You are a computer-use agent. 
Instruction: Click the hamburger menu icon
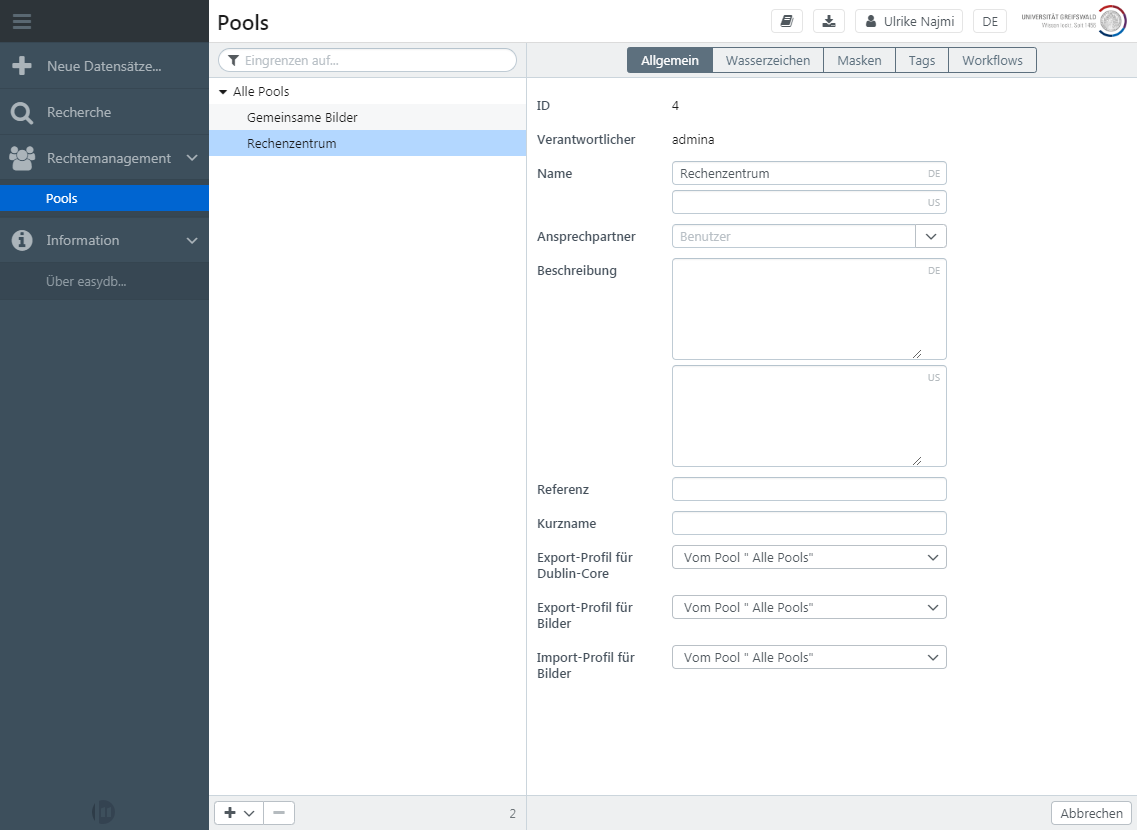(x=22, y=21)
